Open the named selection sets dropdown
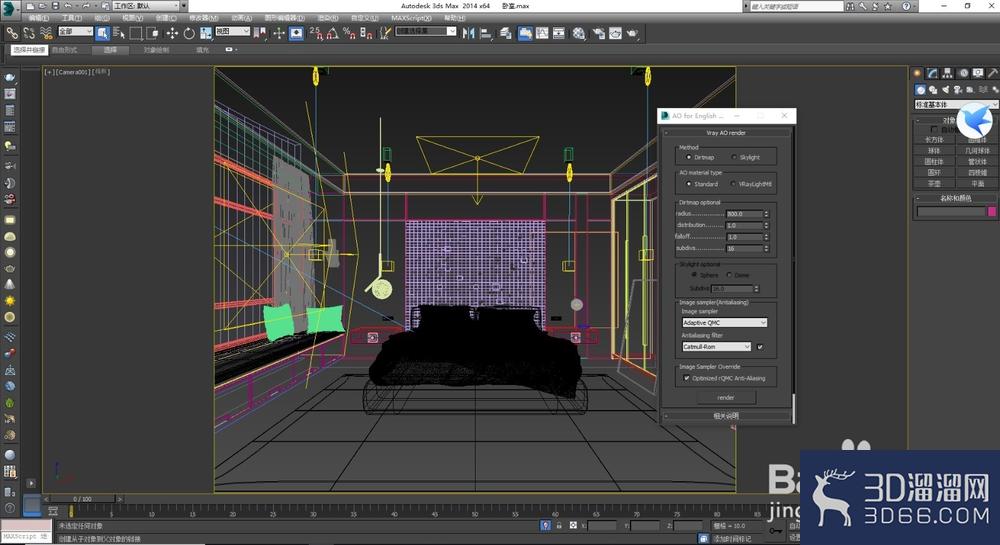This screenshot has height=545, width=1000. (x=426, y=31)
